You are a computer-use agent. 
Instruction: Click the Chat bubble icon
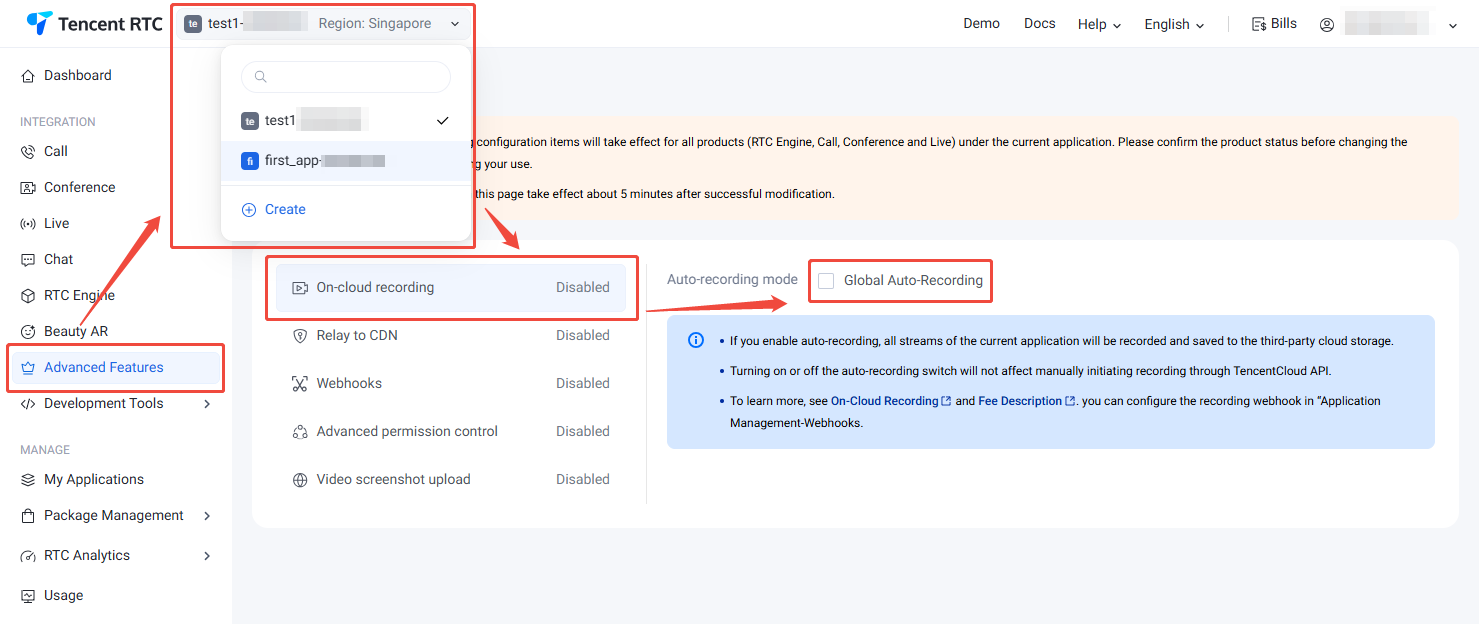tap(28, 260)
